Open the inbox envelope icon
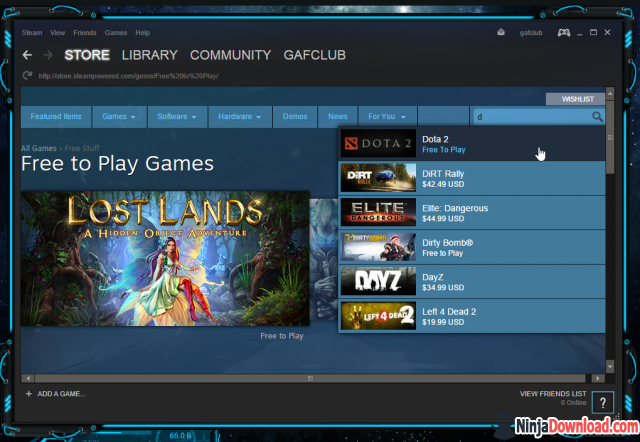Image resolution: width=640 pixels, height=442 pixels. [501, 32]
